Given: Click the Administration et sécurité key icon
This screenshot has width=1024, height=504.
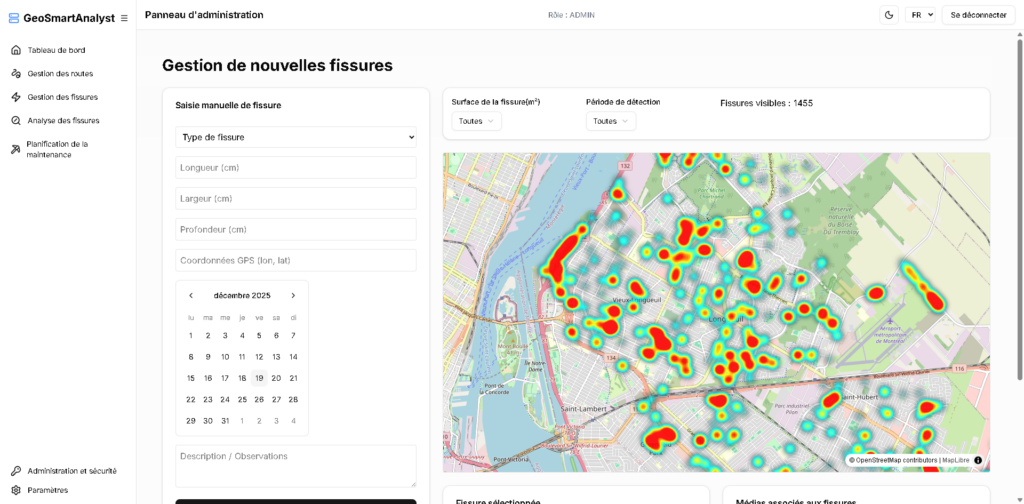Looking at the screenshot, I should (16, 470).
